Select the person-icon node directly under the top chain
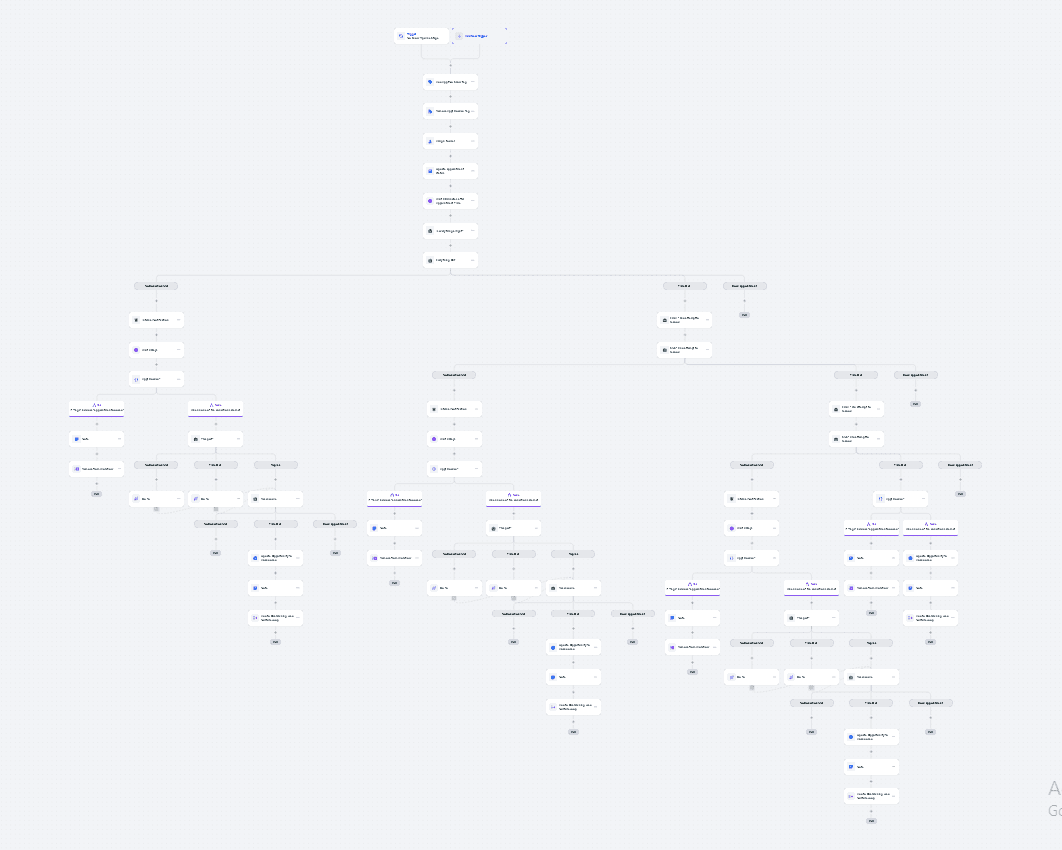The width and height of the screenshot is (1062, 850). (450, 141)
